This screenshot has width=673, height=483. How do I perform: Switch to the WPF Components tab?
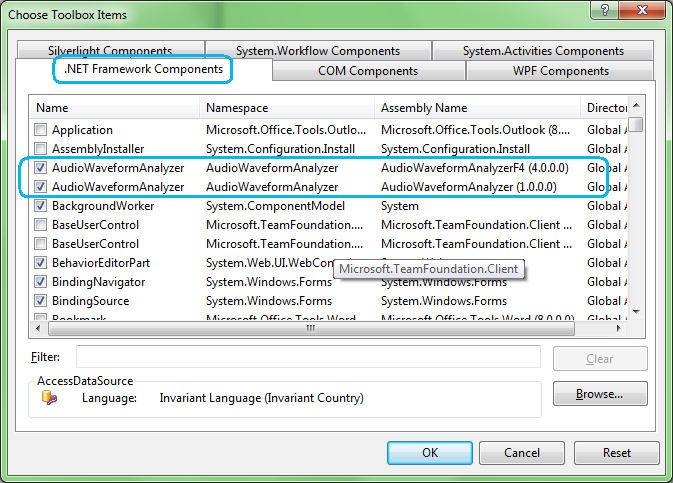[x=560, y=71]
